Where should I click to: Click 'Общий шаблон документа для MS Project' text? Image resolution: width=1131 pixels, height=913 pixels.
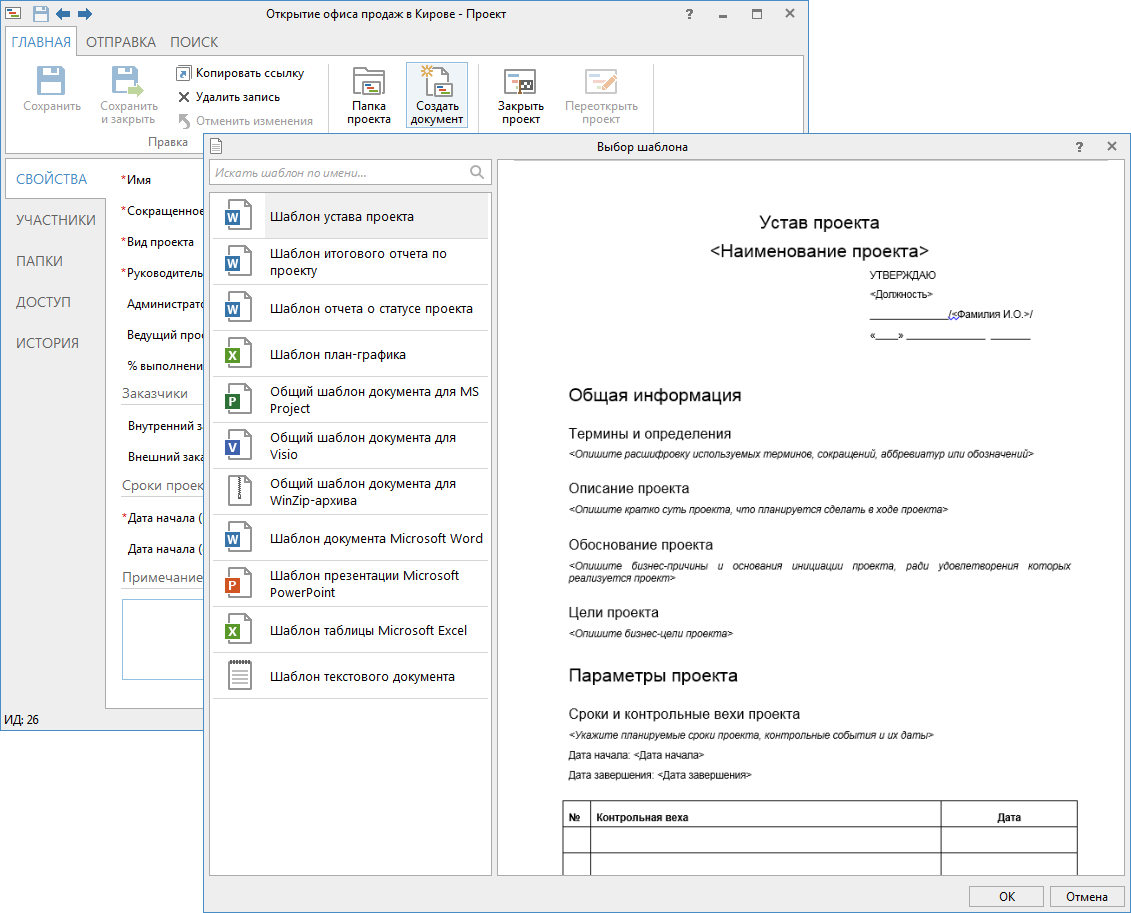tap(374, 400)
